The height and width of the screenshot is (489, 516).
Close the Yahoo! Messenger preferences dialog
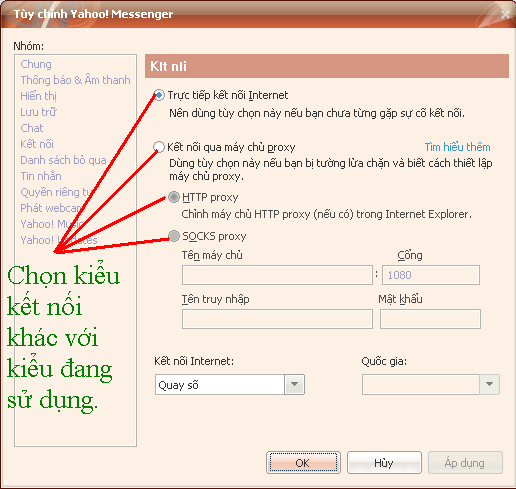[x=505, y=14]
